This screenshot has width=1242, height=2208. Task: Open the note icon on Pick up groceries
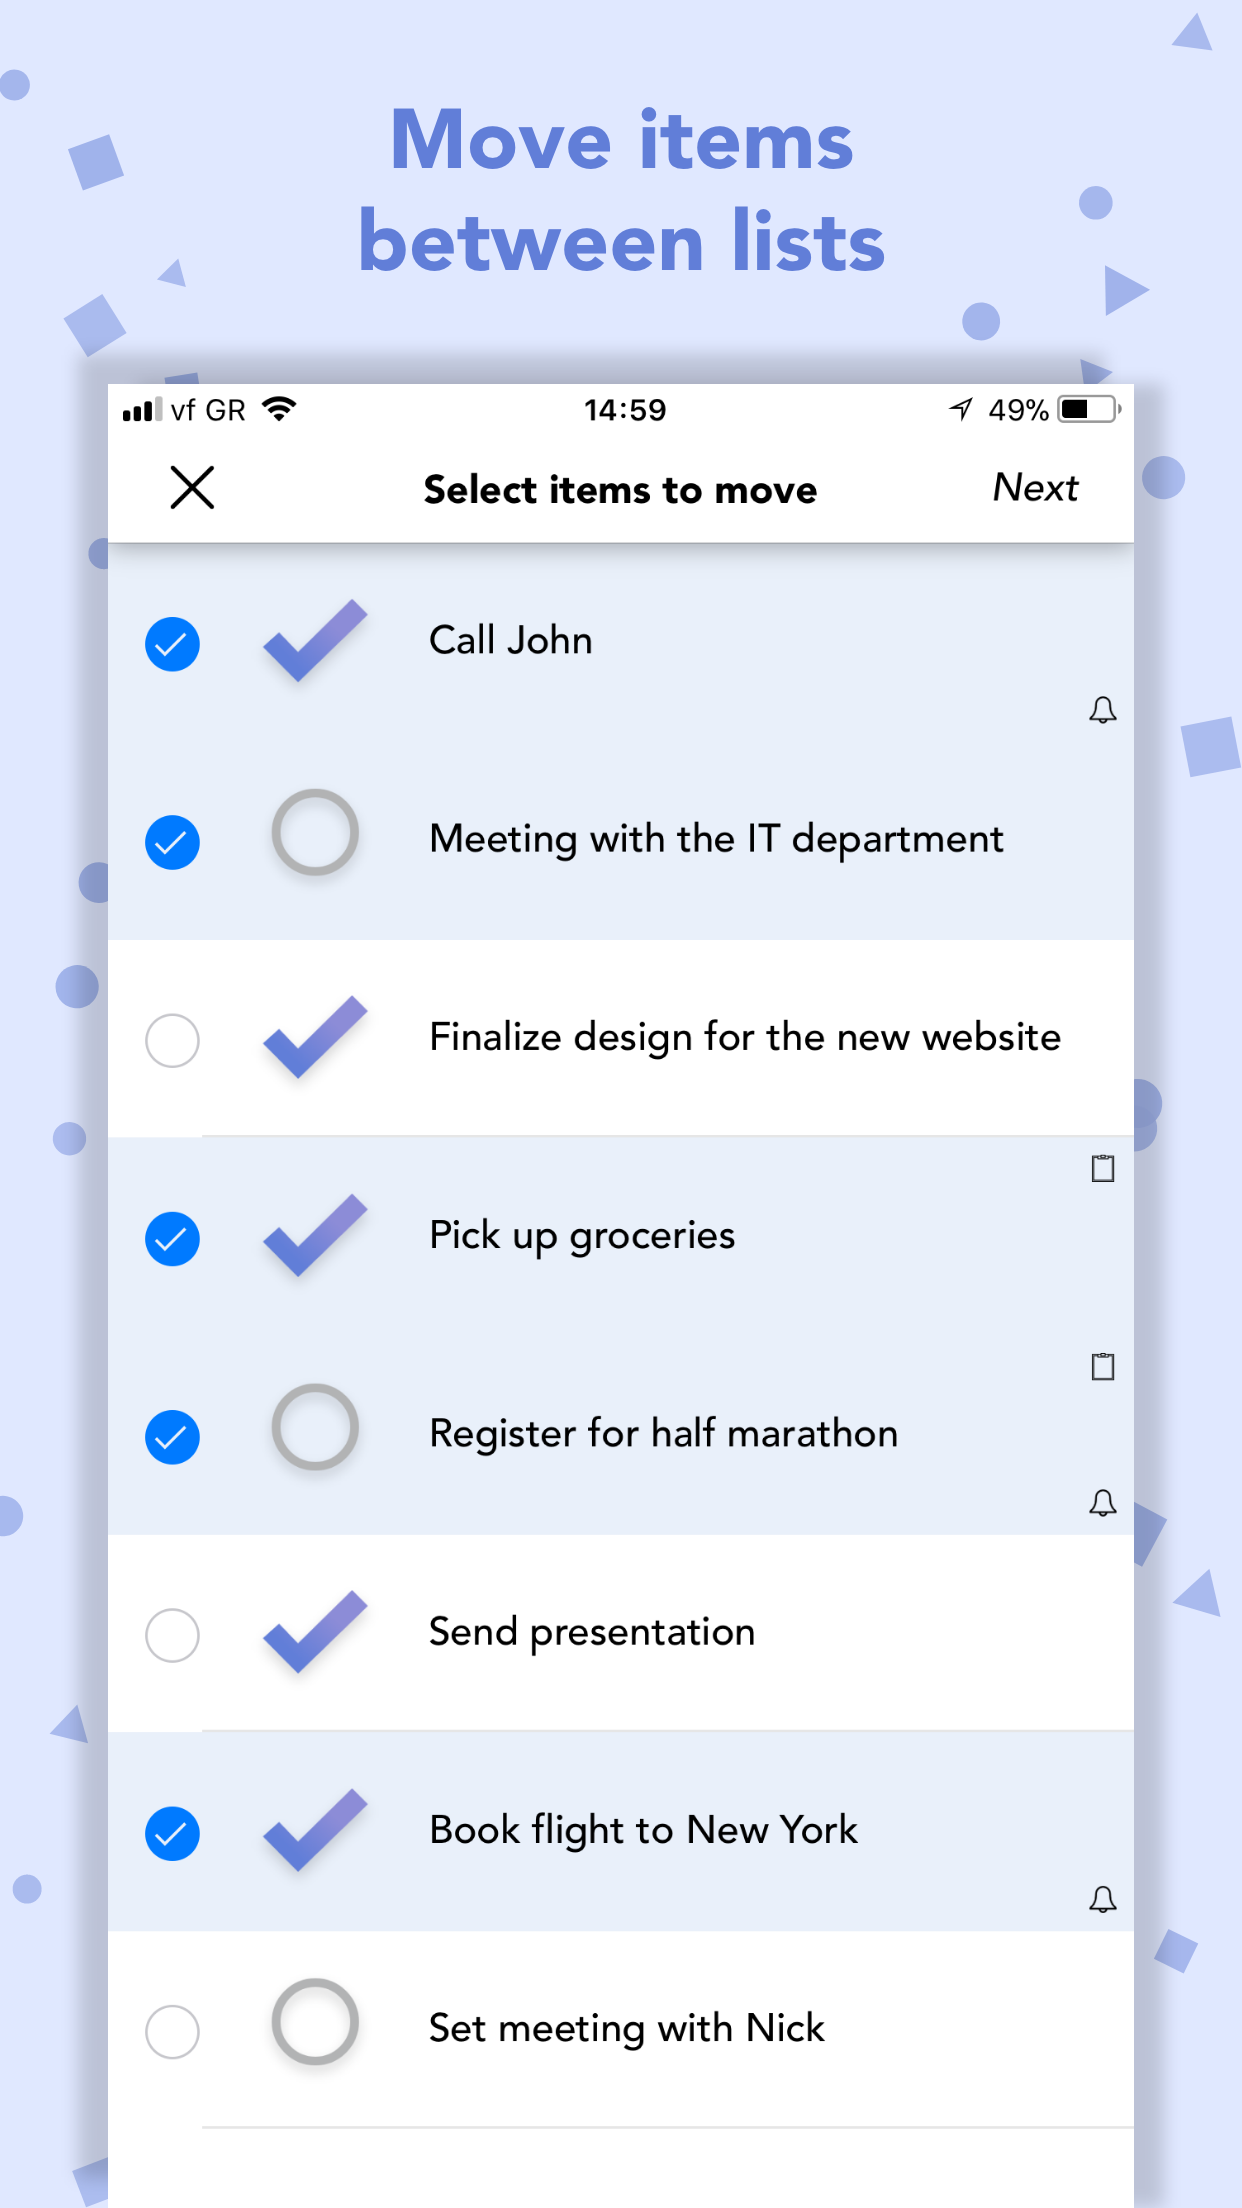pyautogui.click(x=1102, y=1168)
